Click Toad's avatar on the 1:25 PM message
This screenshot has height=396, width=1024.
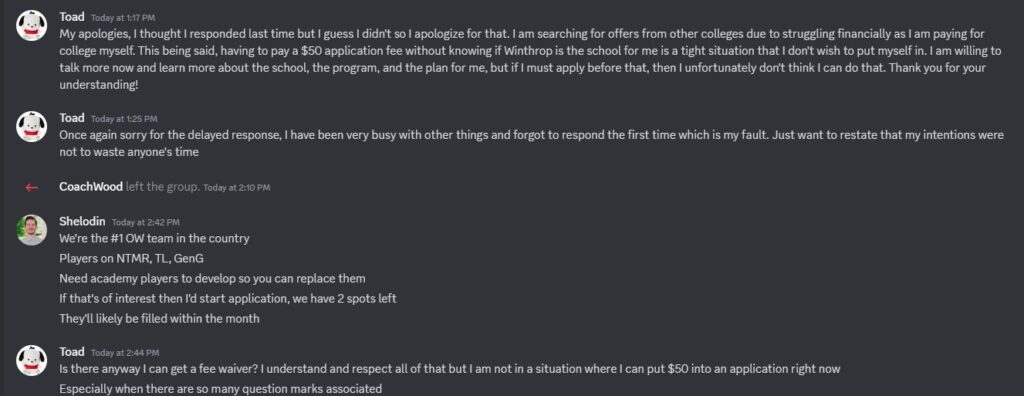31,127
